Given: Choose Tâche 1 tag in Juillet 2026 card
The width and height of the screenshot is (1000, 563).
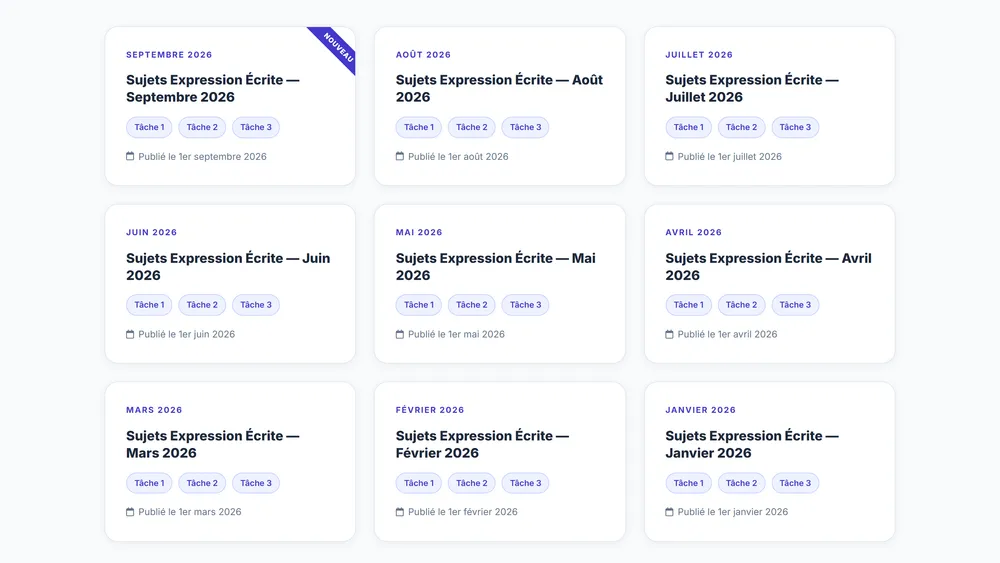Looking at the screenshot, I should tap(688, 127).
